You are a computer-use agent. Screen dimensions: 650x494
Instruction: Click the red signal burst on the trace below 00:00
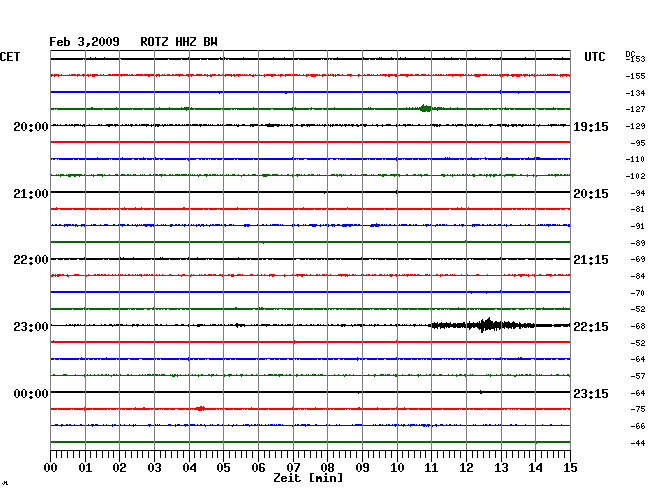point(200,409)
